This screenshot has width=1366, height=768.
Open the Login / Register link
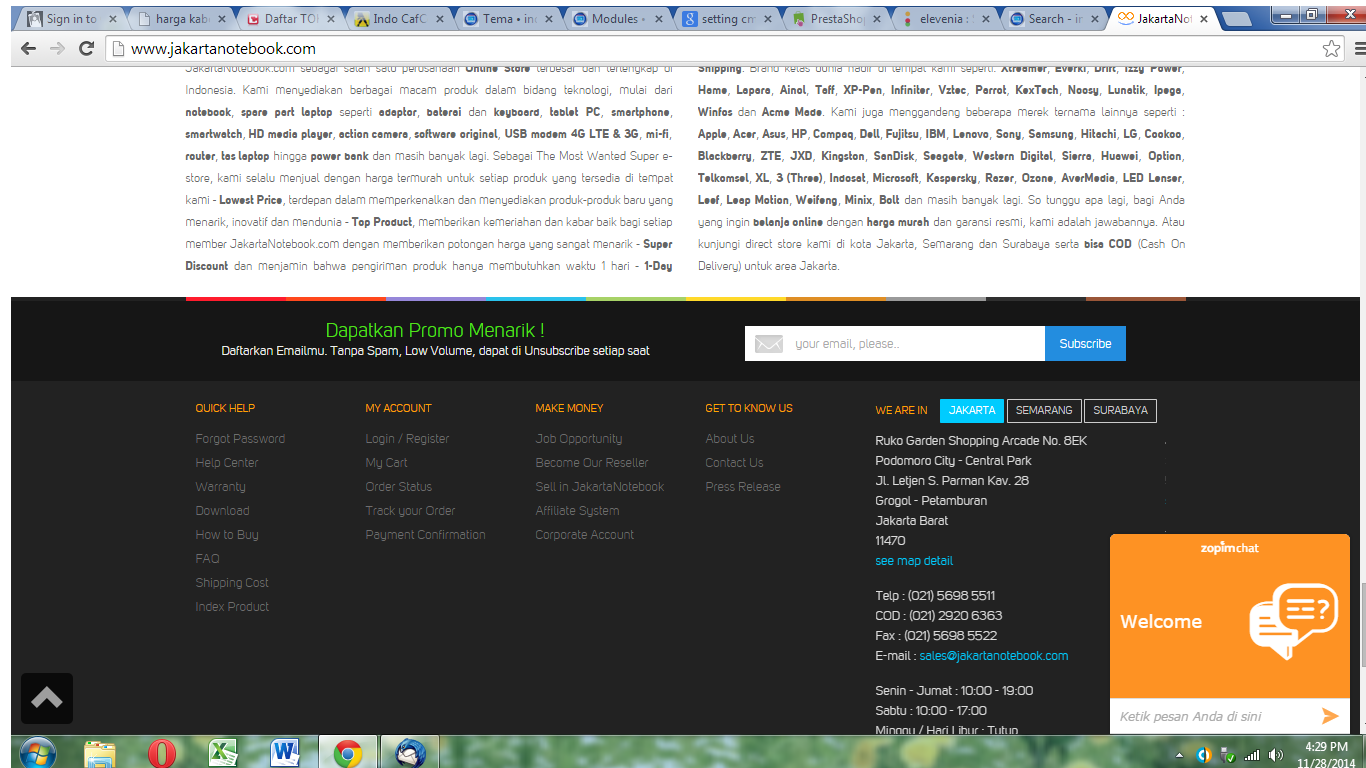click(407, 439)
